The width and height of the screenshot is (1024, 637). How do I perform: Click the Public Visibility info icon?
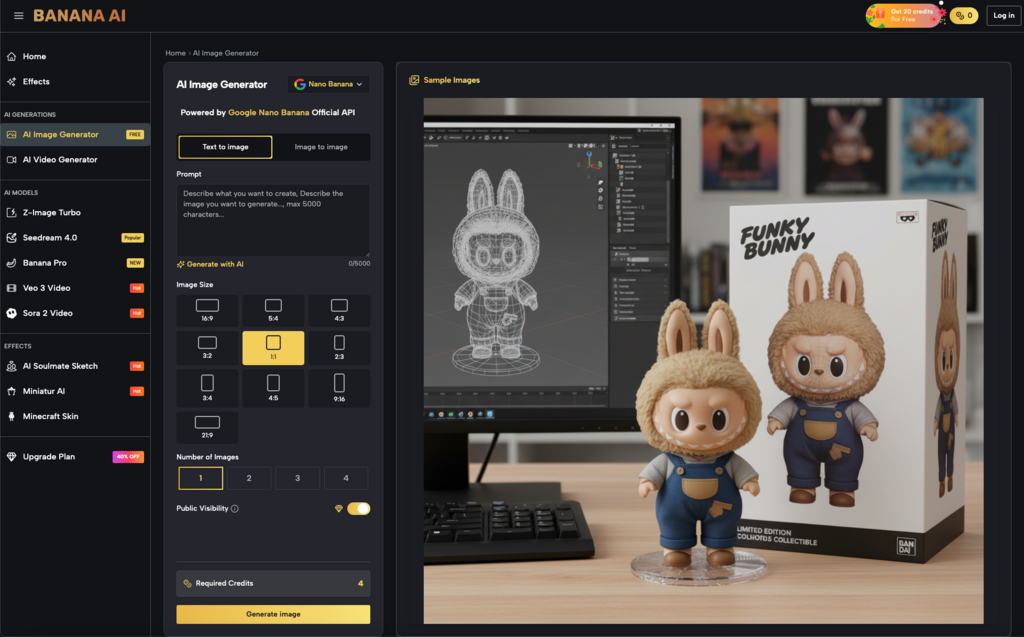[235, 509]
